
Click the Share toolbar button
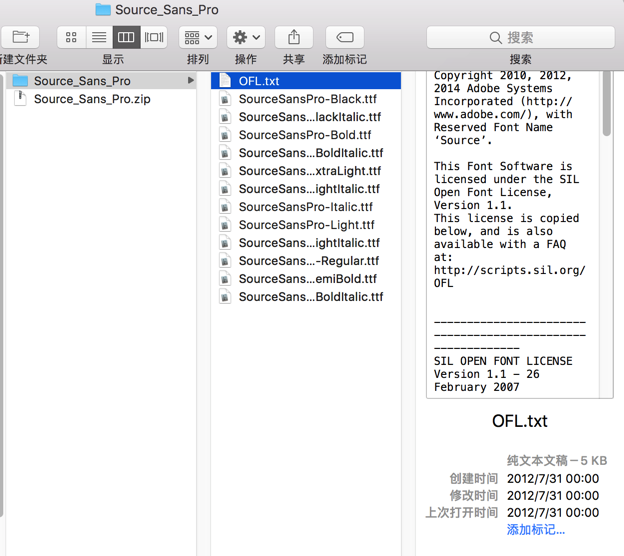point(294,37)
